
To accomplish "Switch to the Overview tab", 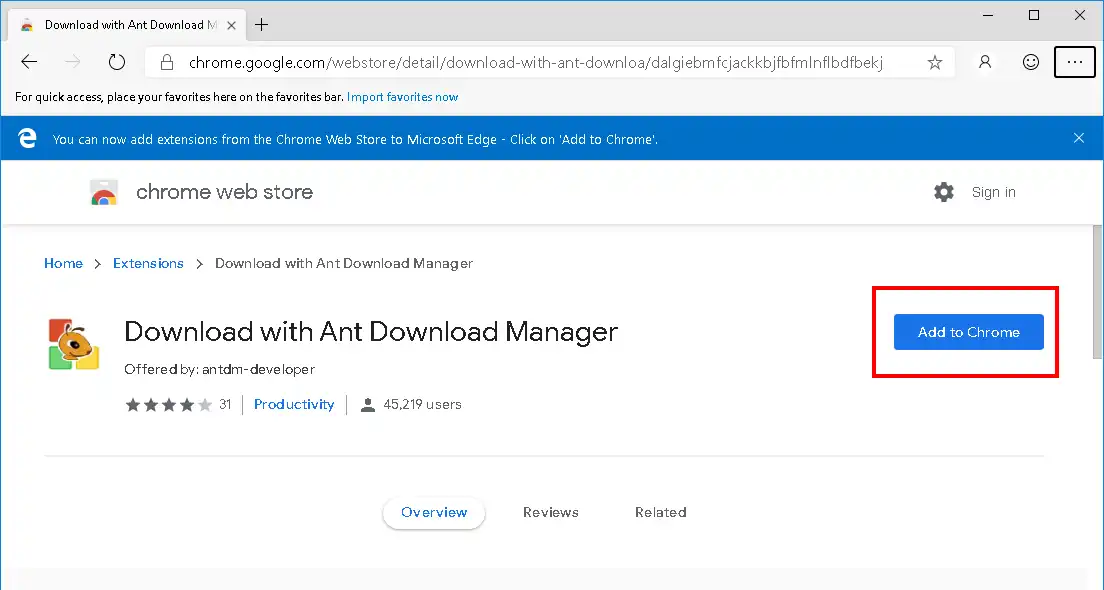I will tap(434, 513).
